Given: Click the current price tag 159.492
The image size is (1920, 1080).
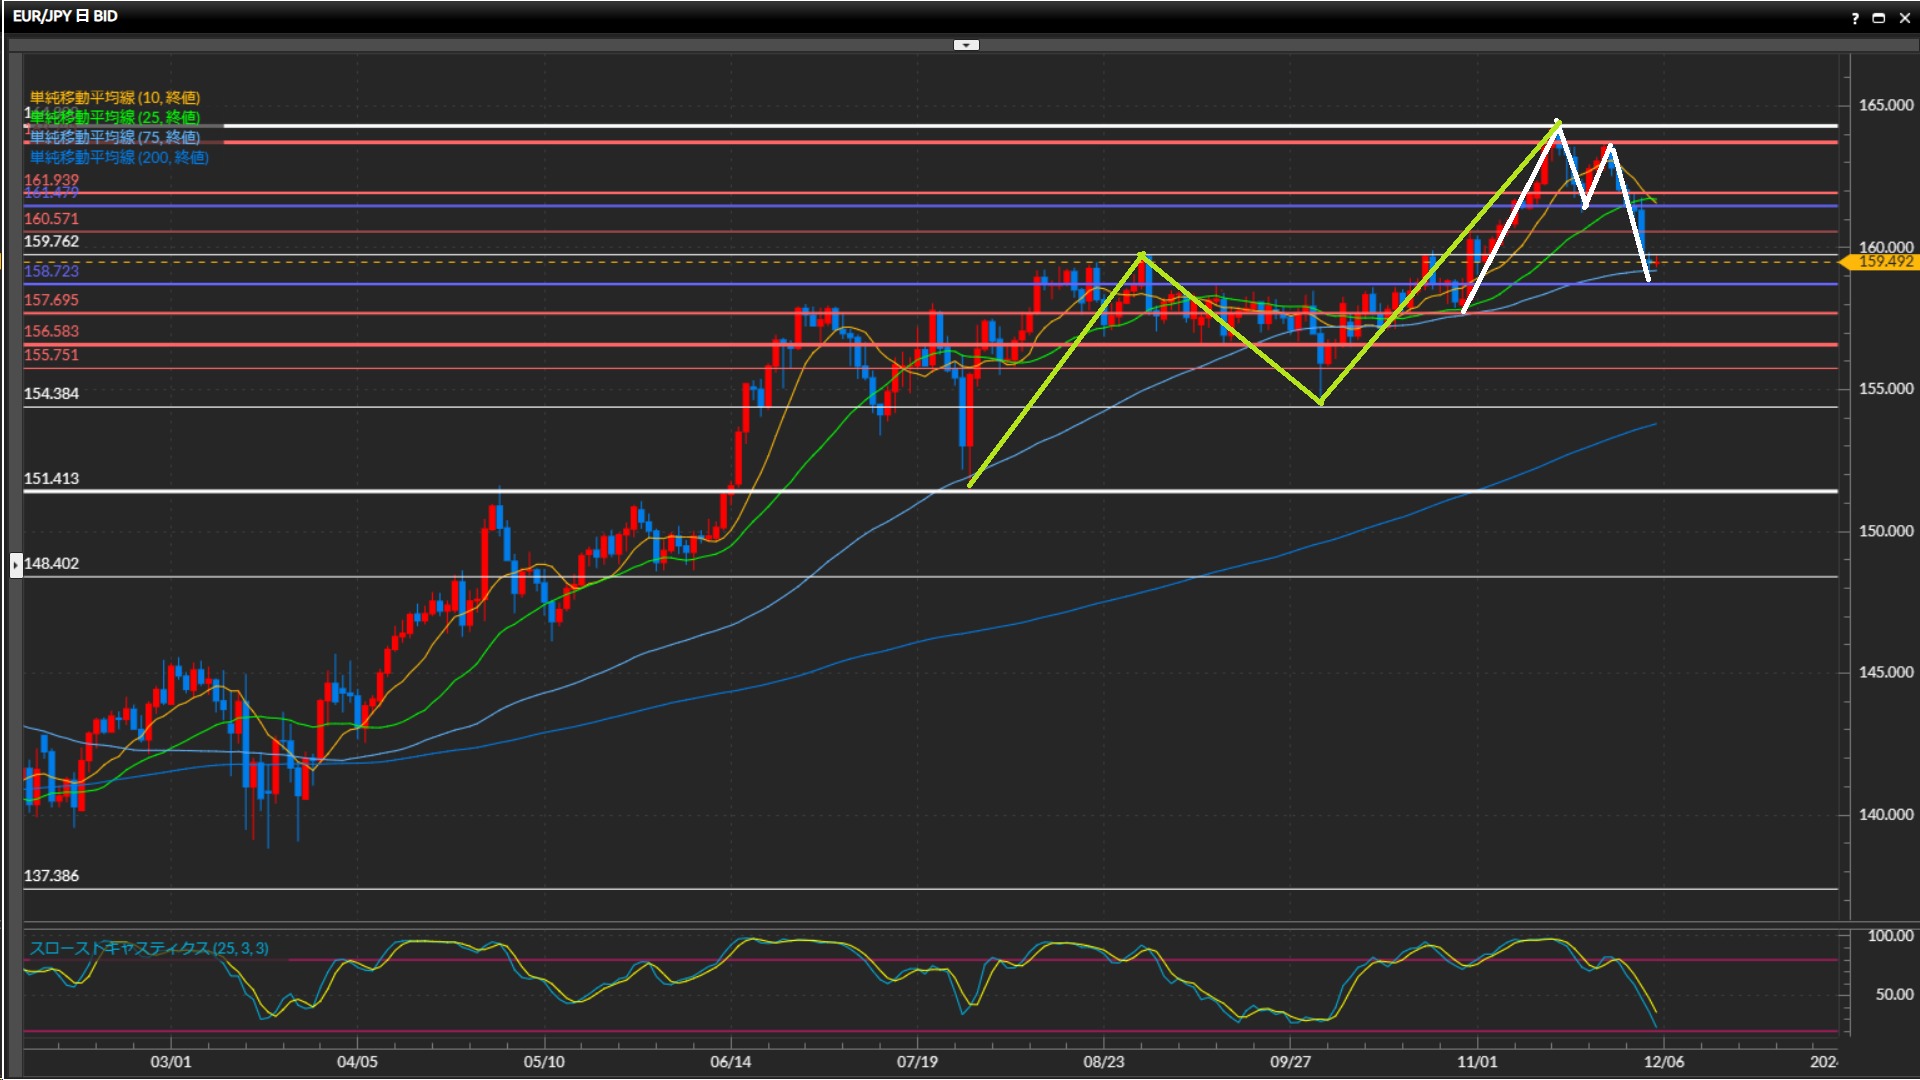Looking at the screenshot, I should [1885, 262].
